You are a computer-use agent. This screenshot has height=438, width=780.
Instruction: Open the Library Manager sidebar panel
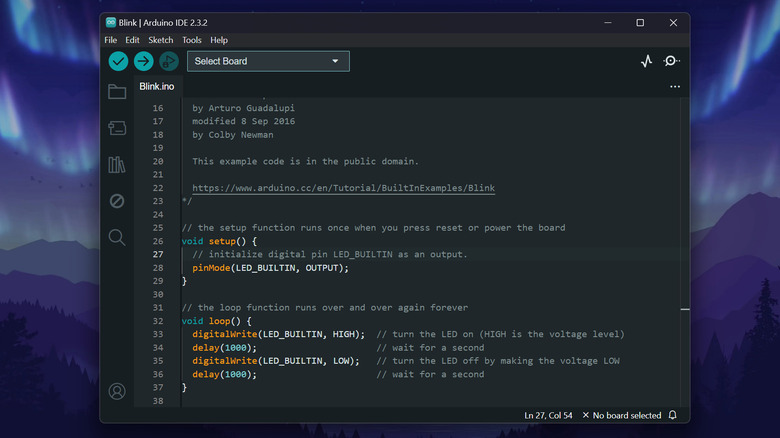117,165
